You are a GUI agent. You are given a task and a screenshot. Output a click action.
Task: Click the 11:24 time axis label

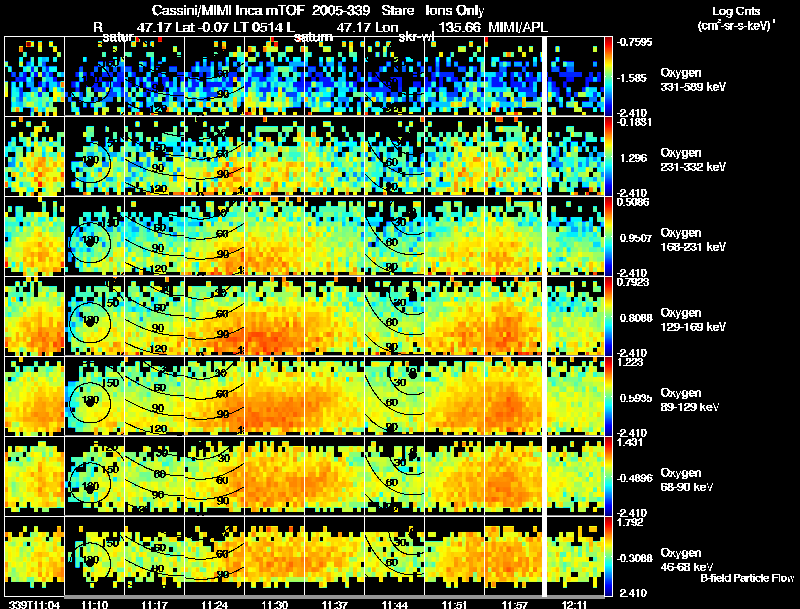pyautogui.click(x=214, y=604)
